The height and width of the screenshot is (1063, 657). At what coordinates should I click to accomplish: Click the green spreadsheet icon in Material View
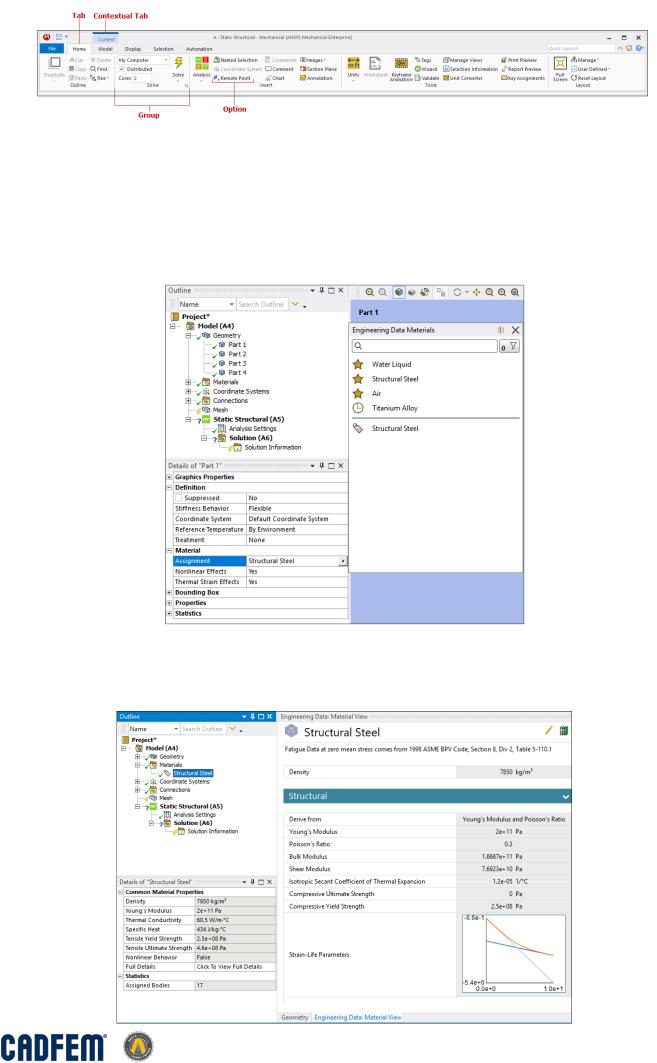click(563, 731)
